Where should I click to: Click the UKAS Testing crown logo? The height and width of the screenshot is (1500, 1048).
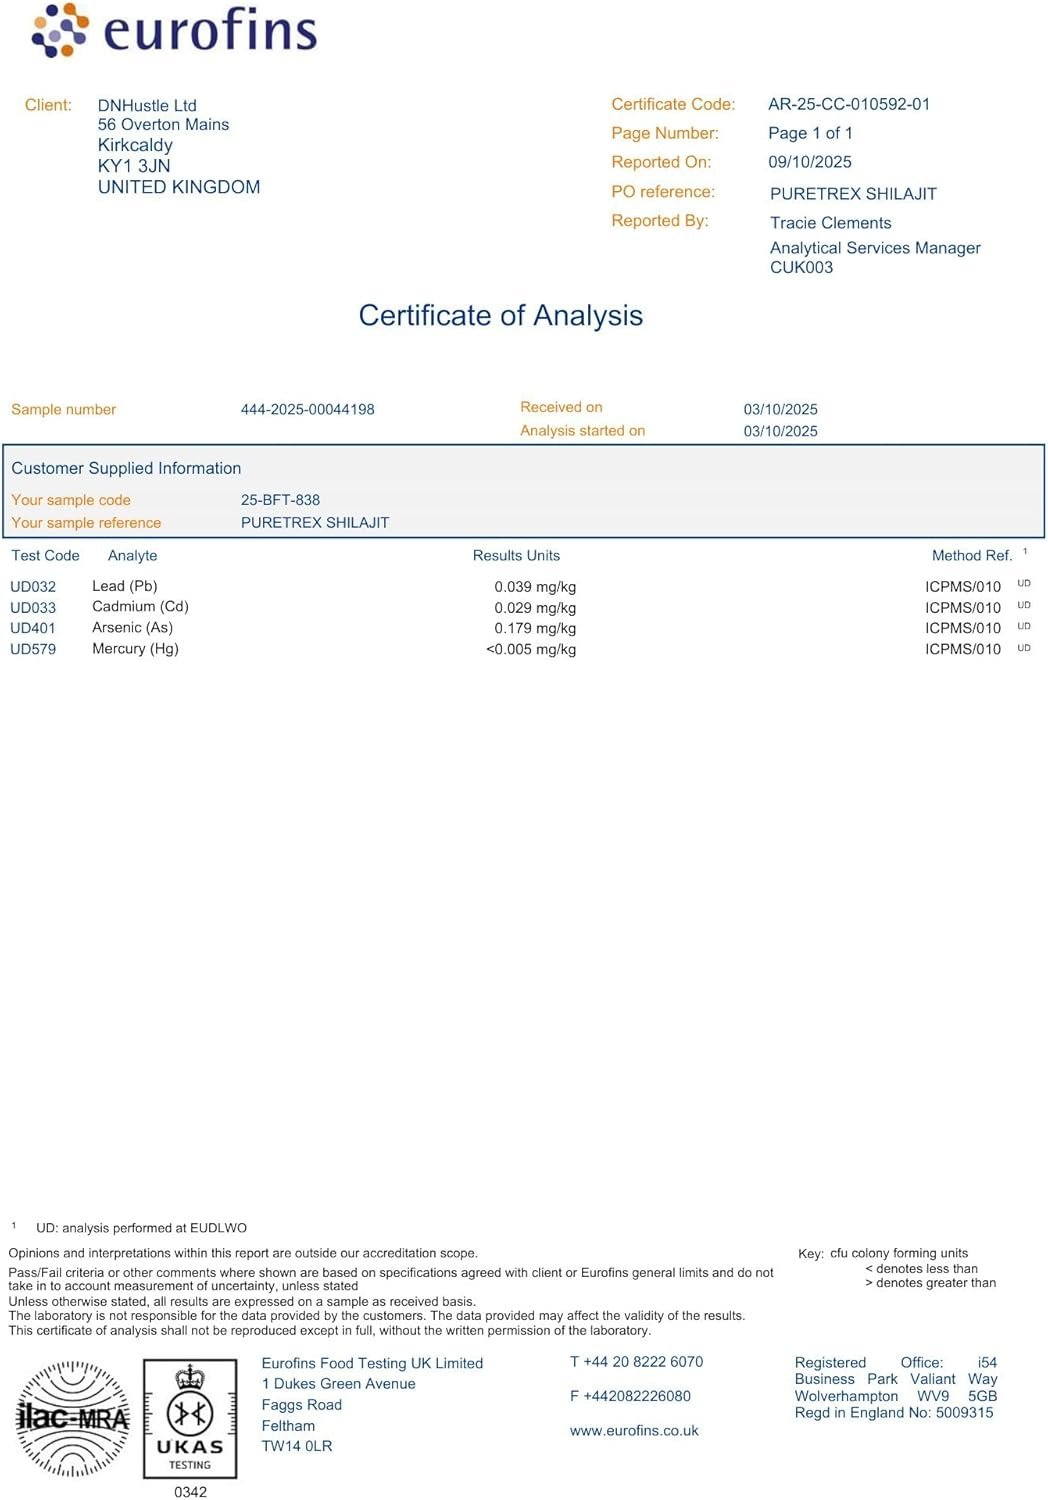(x=190, y=1417)
